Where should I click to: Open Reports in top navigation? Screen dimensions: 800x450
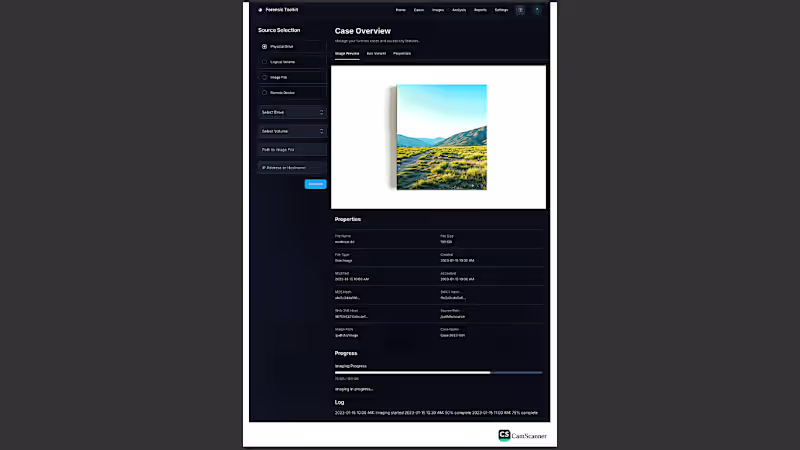click(x=480, y=10)
